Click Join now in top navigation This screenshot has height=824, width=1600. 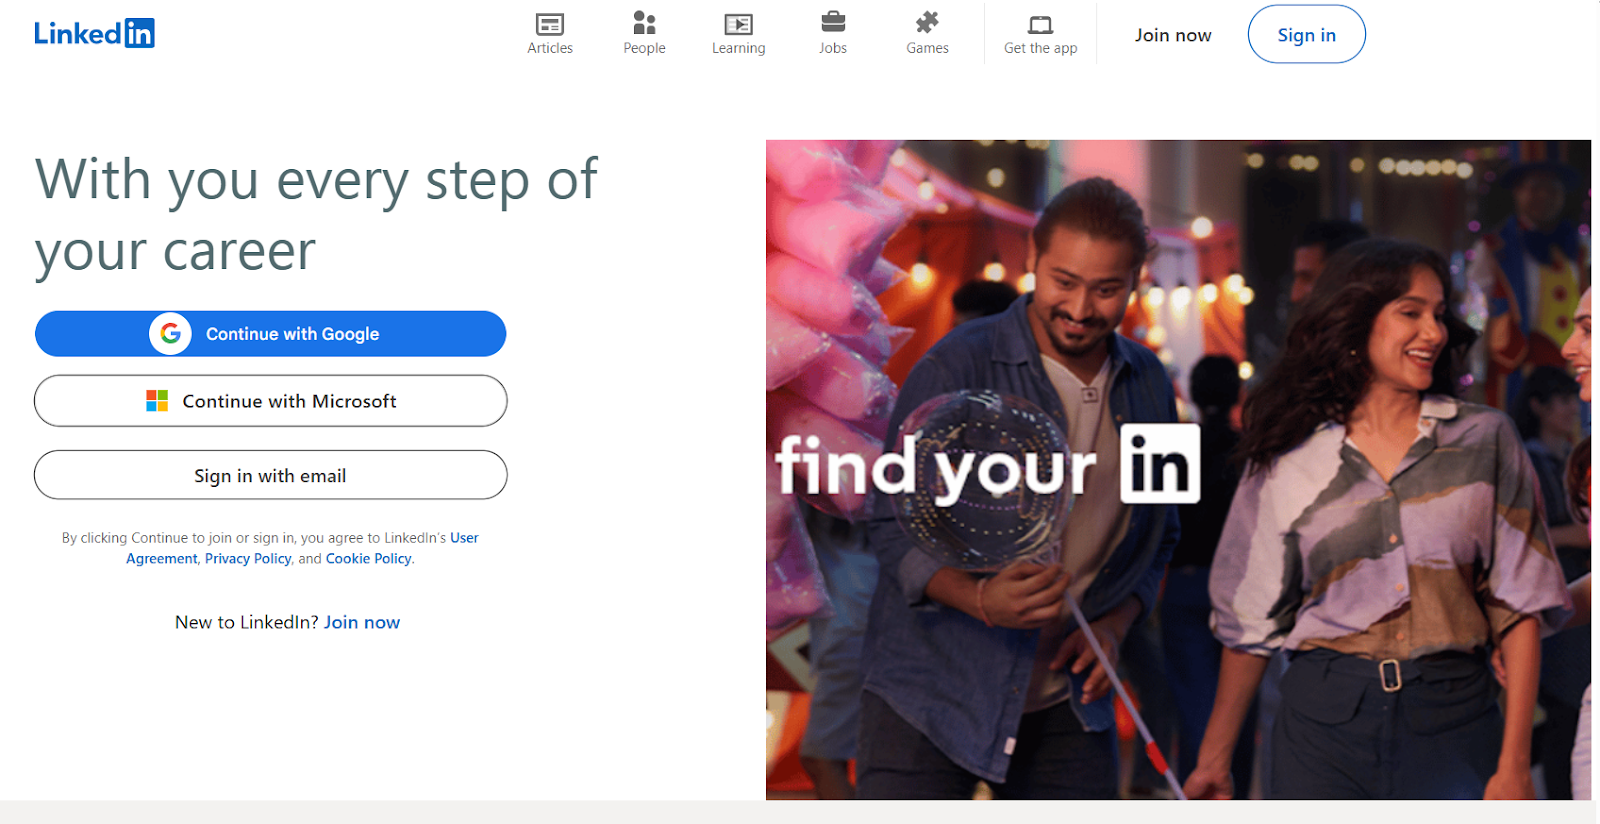[1173, 35]
